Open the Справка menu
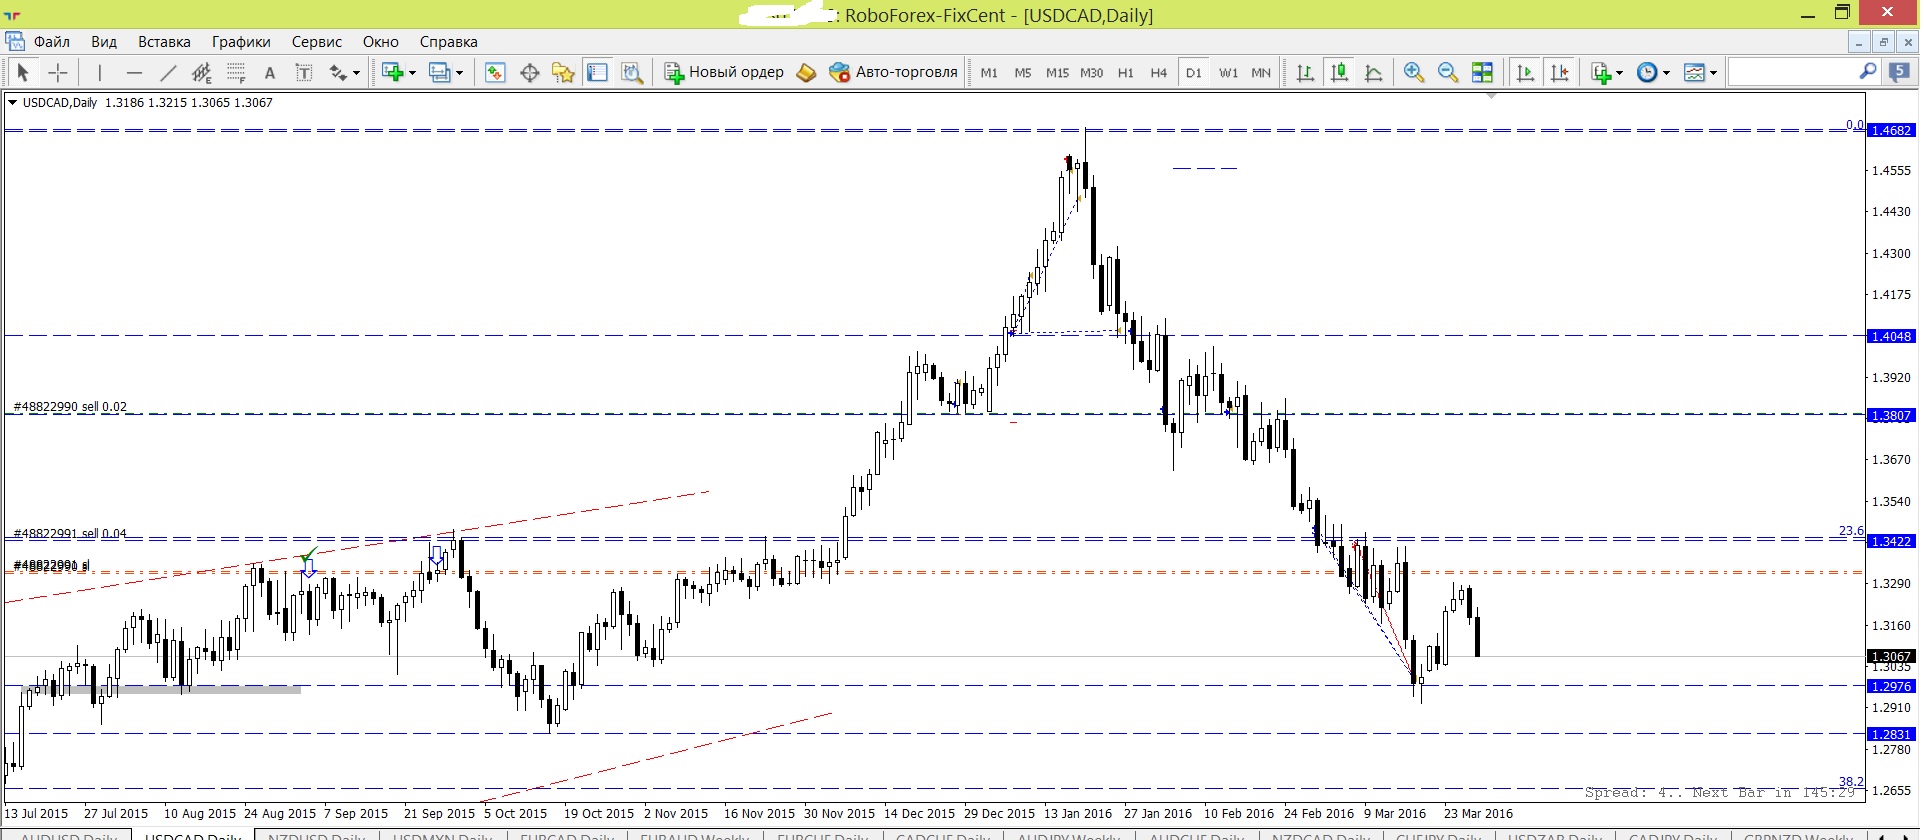The height and width of the screenshot is (840, 1924). 449,42
